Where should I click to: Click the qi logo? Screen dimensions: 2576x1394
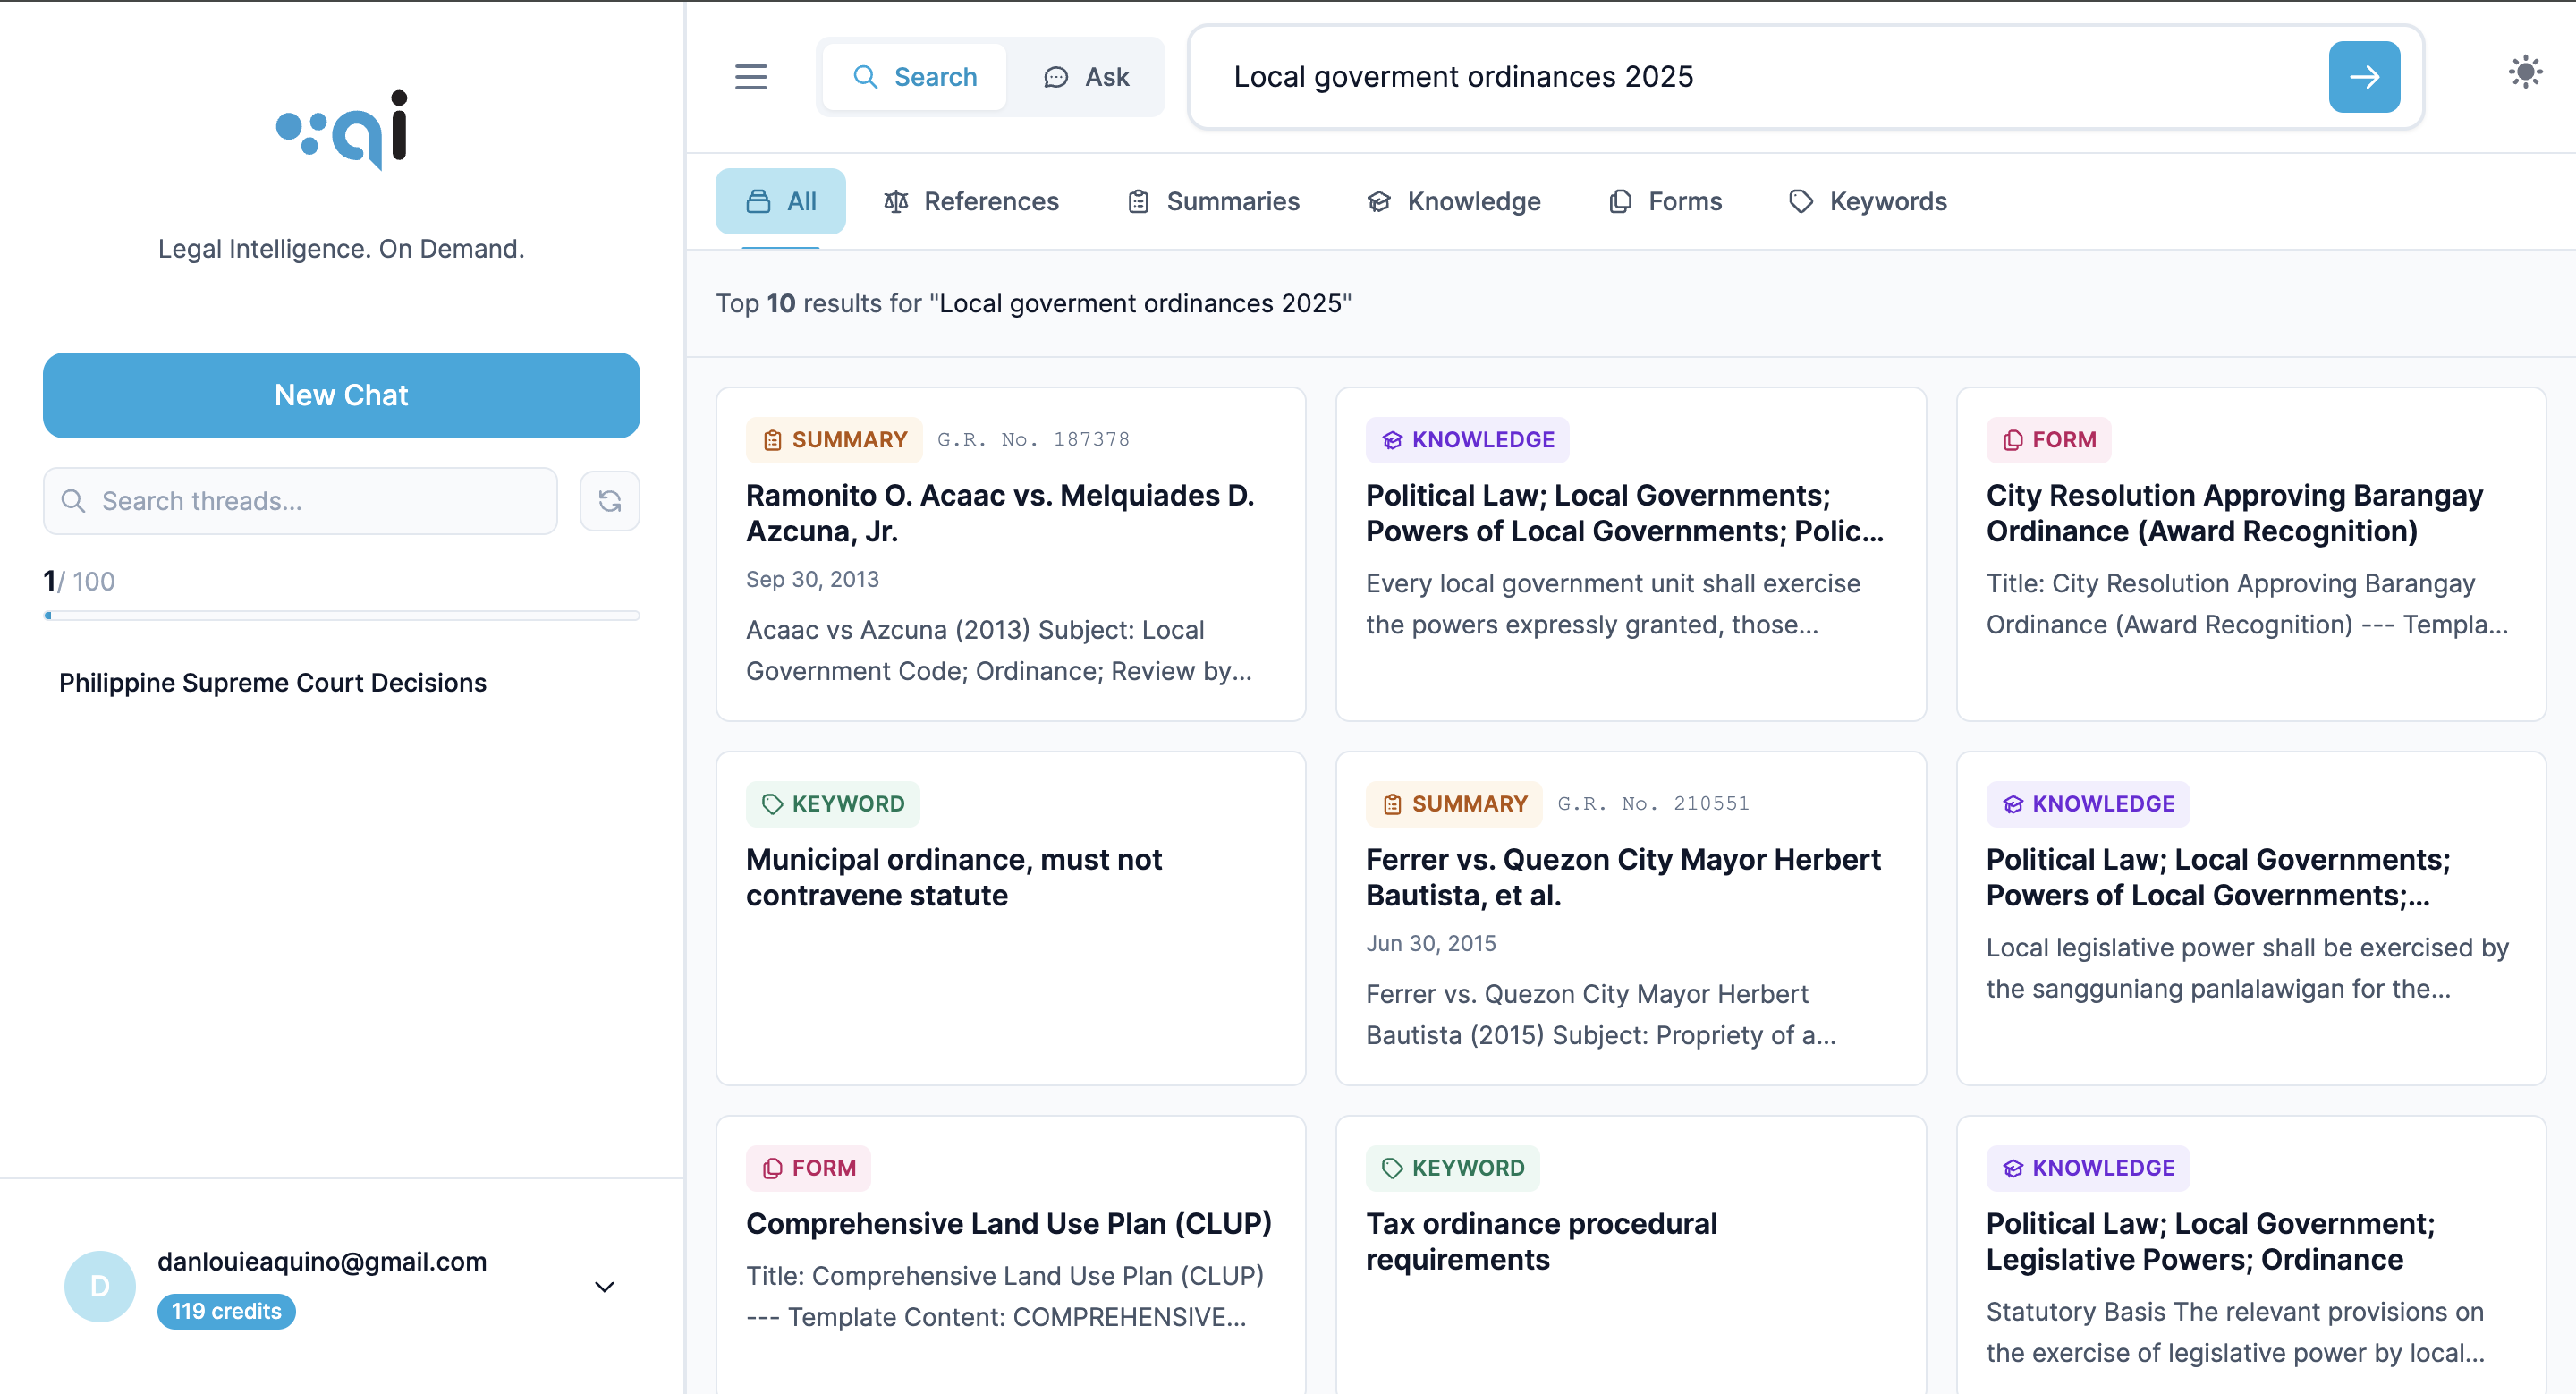pos(342,130)
